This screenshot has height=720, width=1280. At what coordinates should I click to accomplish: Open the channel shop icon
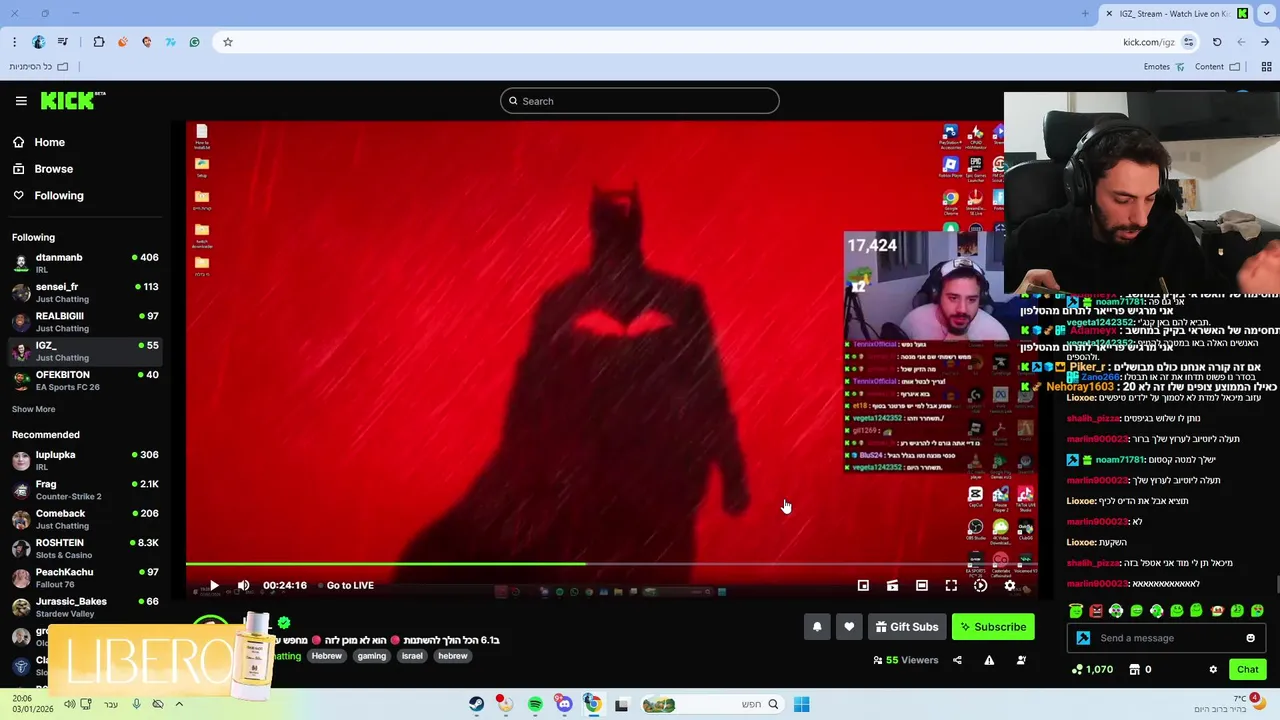[1135, 669]
